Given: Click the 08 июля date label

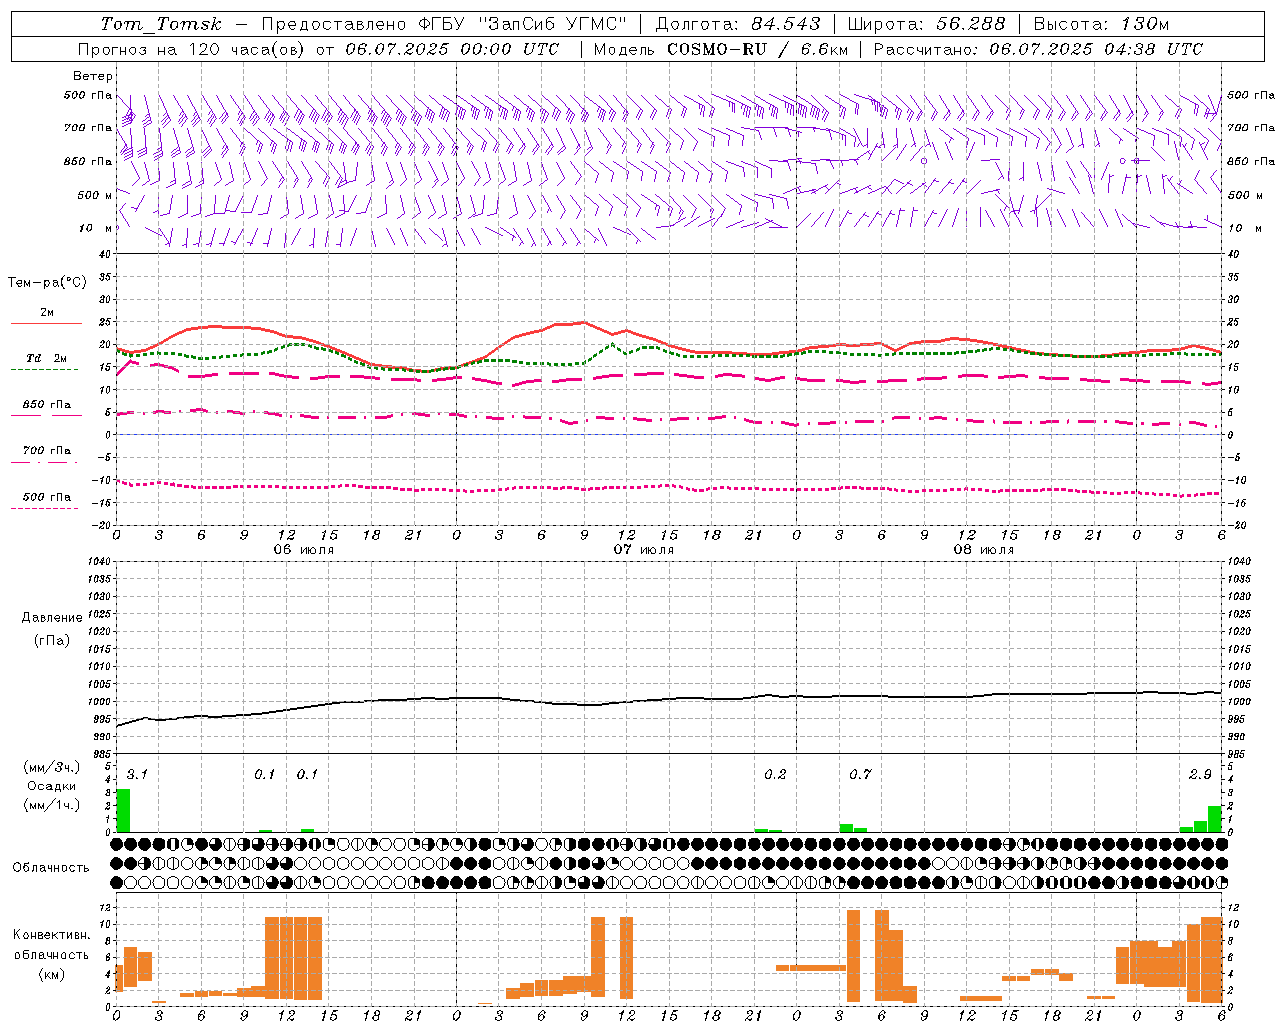Looking at the screenshot, I should click(984, 550).
